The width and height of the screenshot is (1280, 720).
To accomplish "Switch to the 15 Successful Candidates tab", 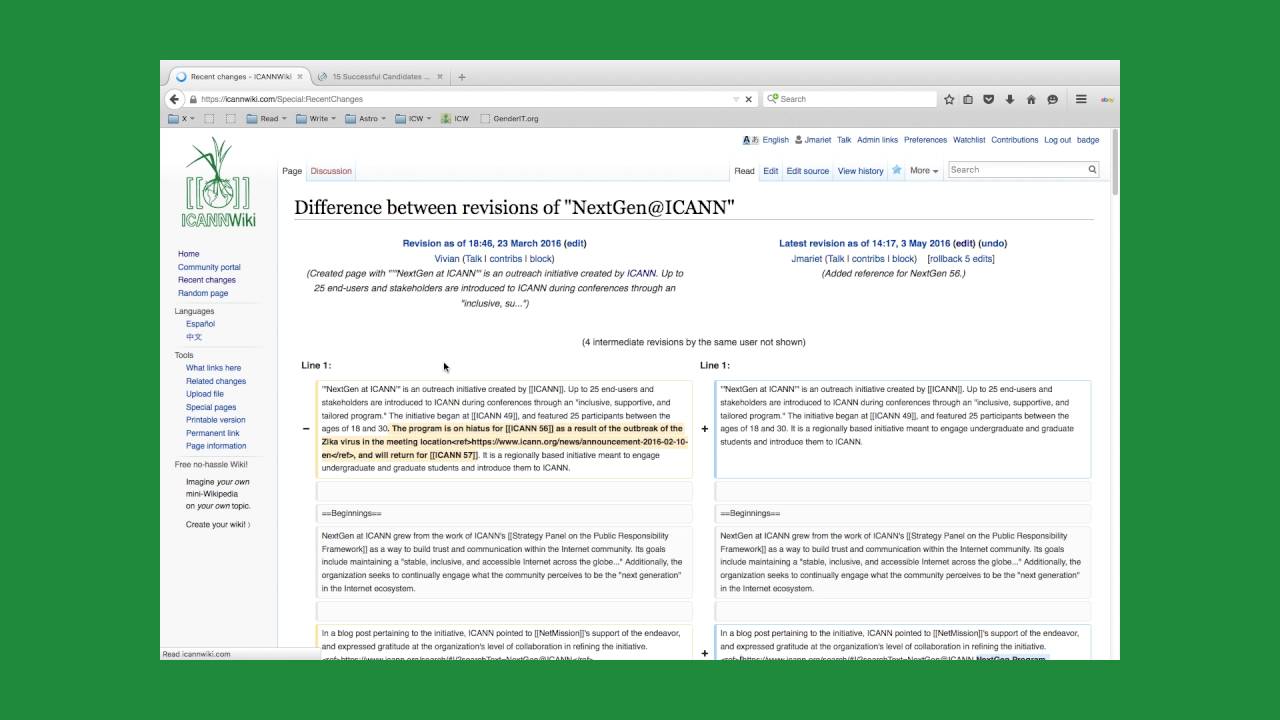I will [380, 76].
